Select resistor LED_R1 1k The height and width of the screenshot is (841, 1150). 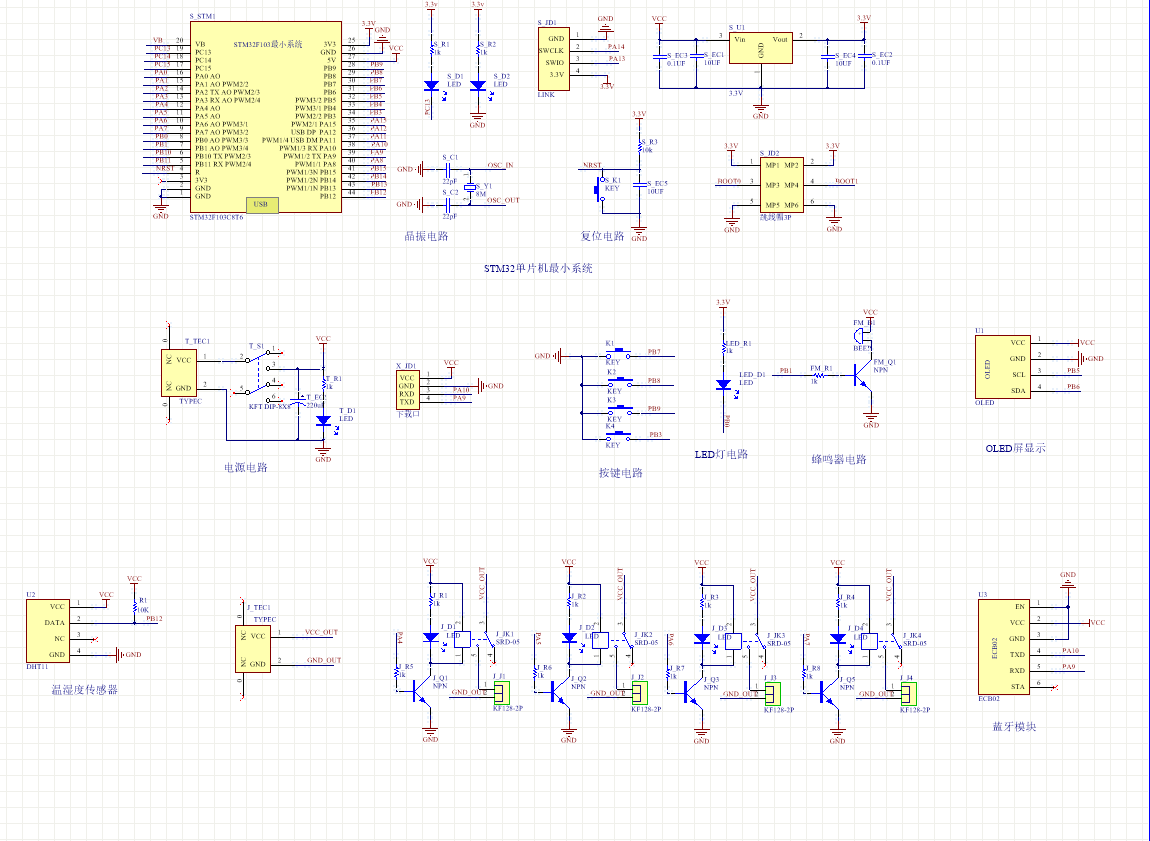724,346
